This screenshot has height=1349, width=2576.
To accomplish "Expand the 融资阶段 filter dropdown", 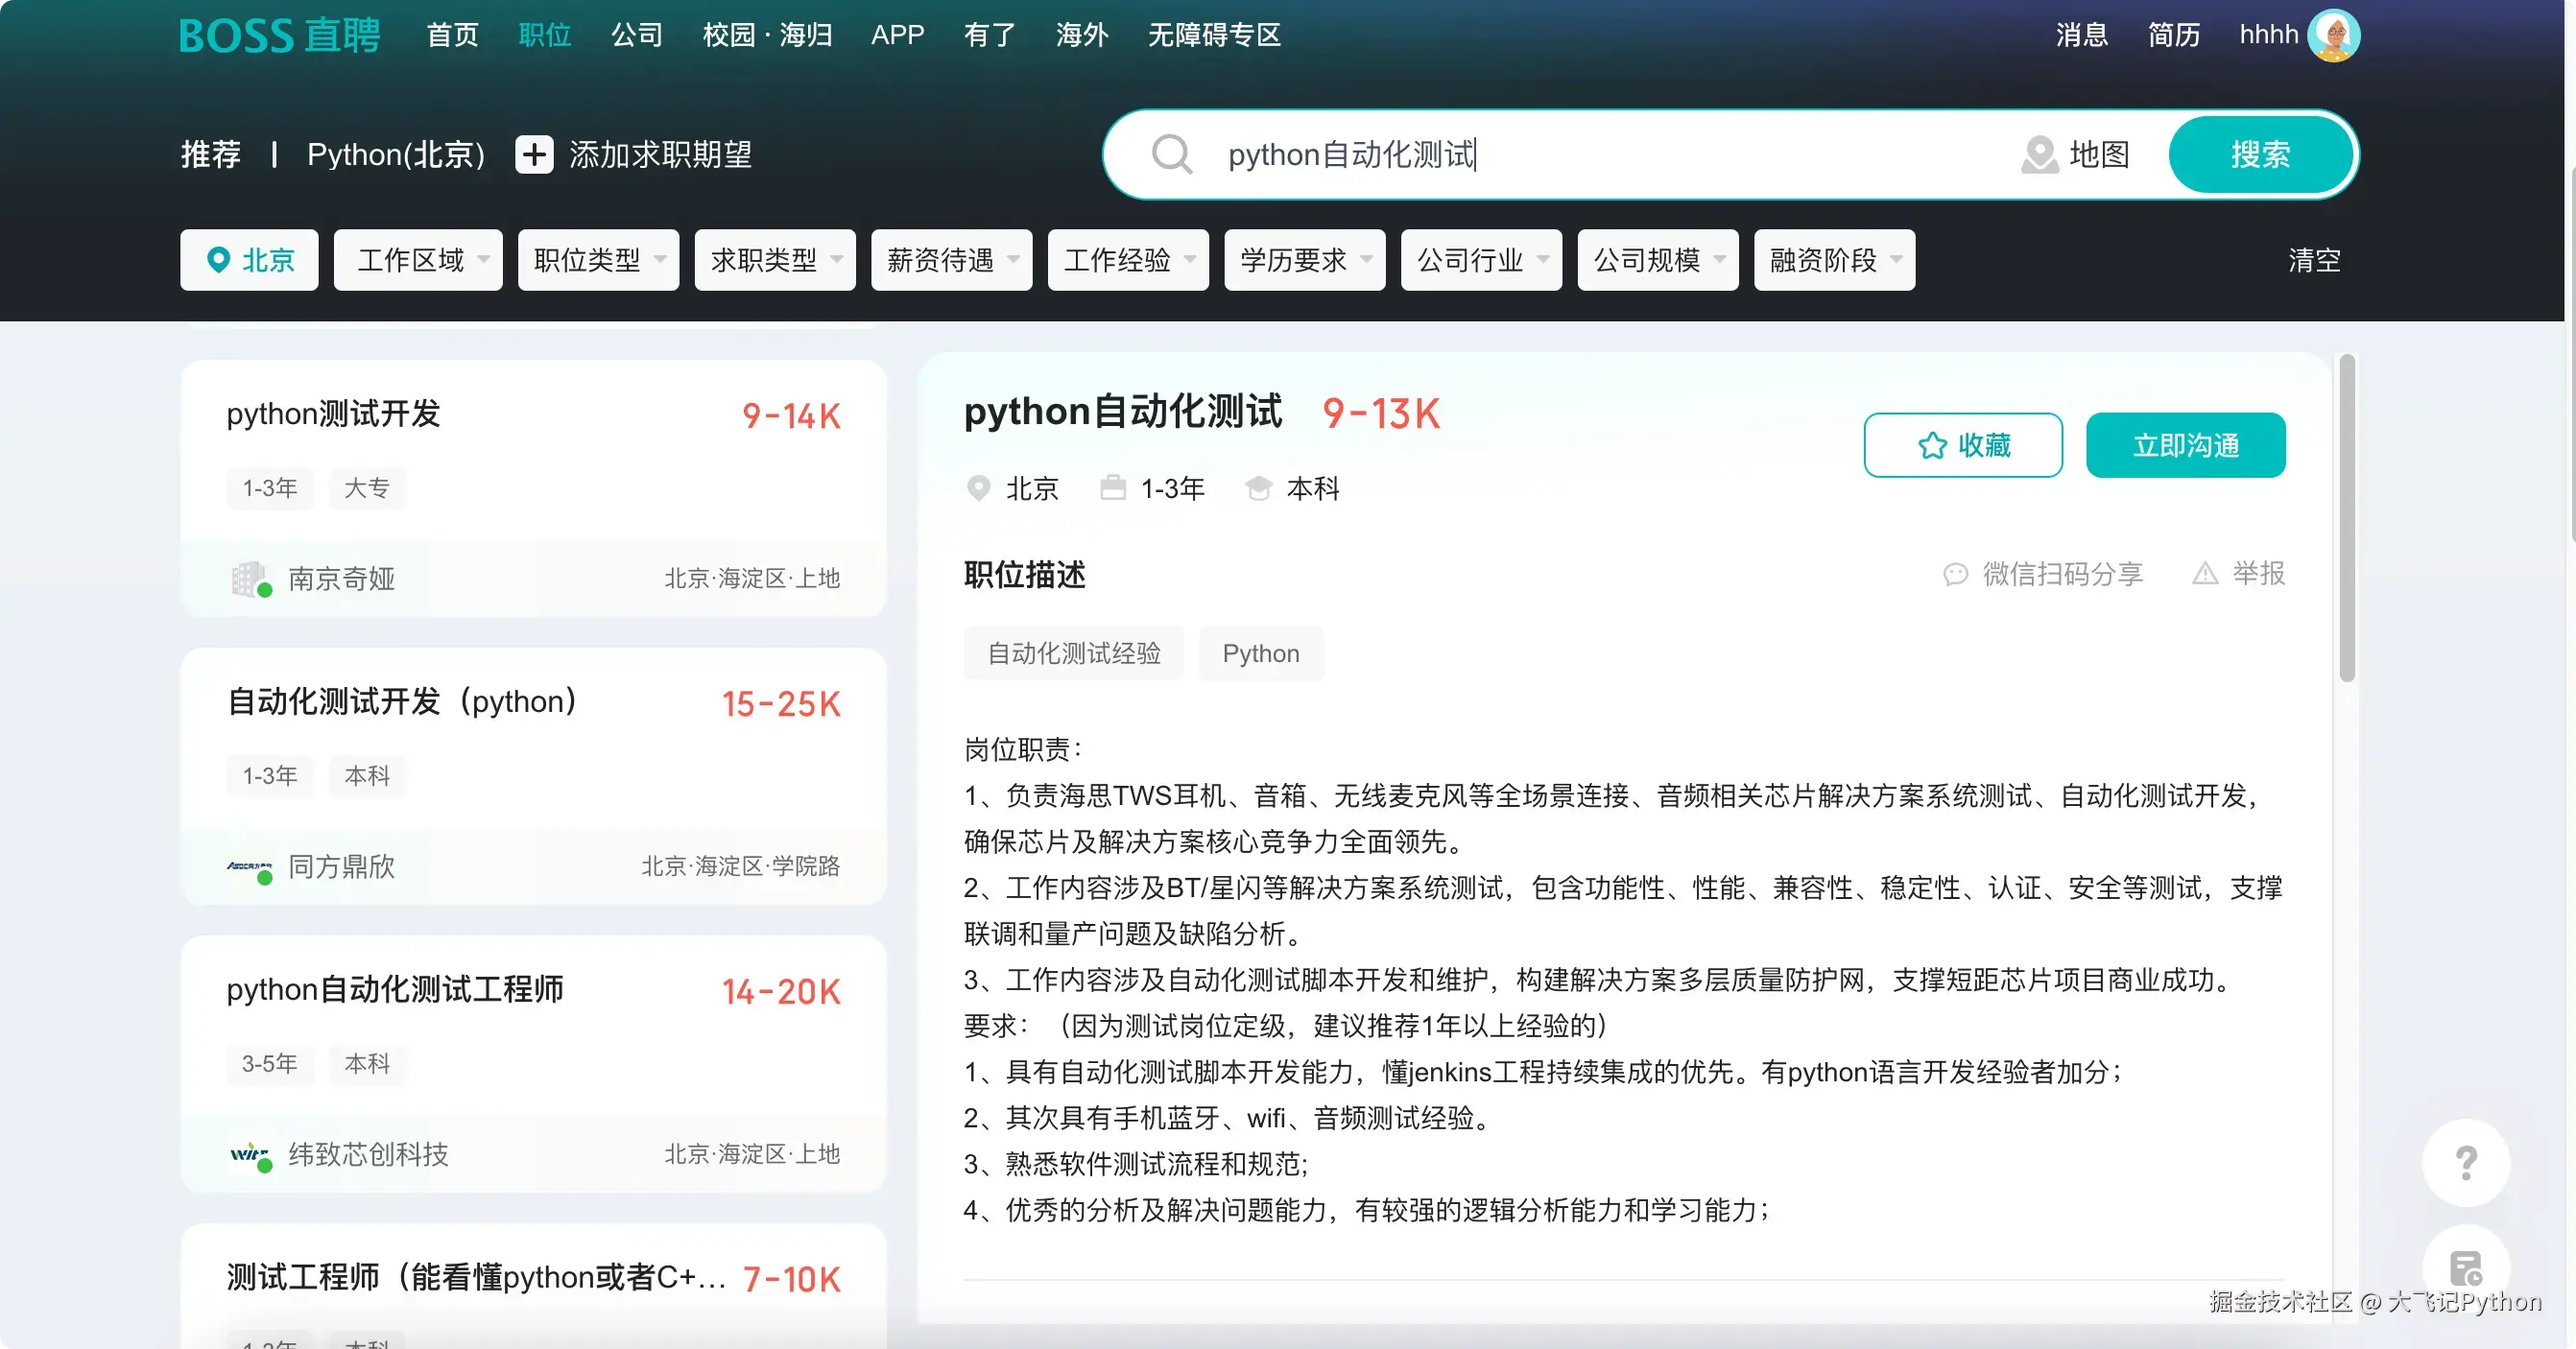I will point(1834,260).
